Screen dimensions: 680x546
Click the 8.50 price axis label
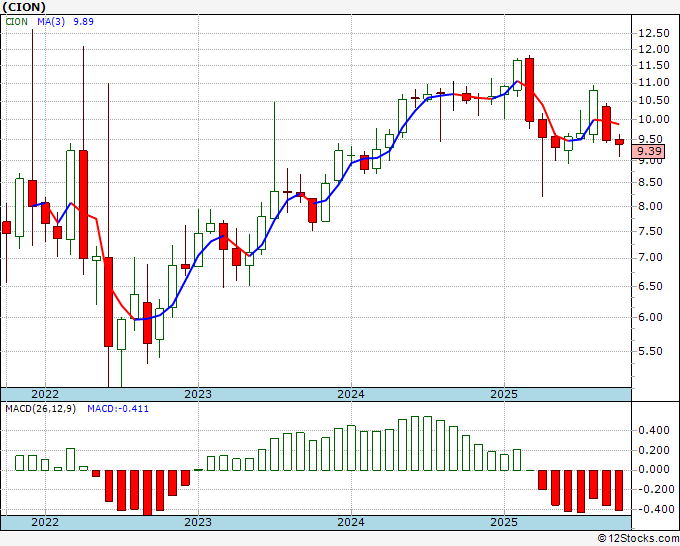[x=651, y=183]
